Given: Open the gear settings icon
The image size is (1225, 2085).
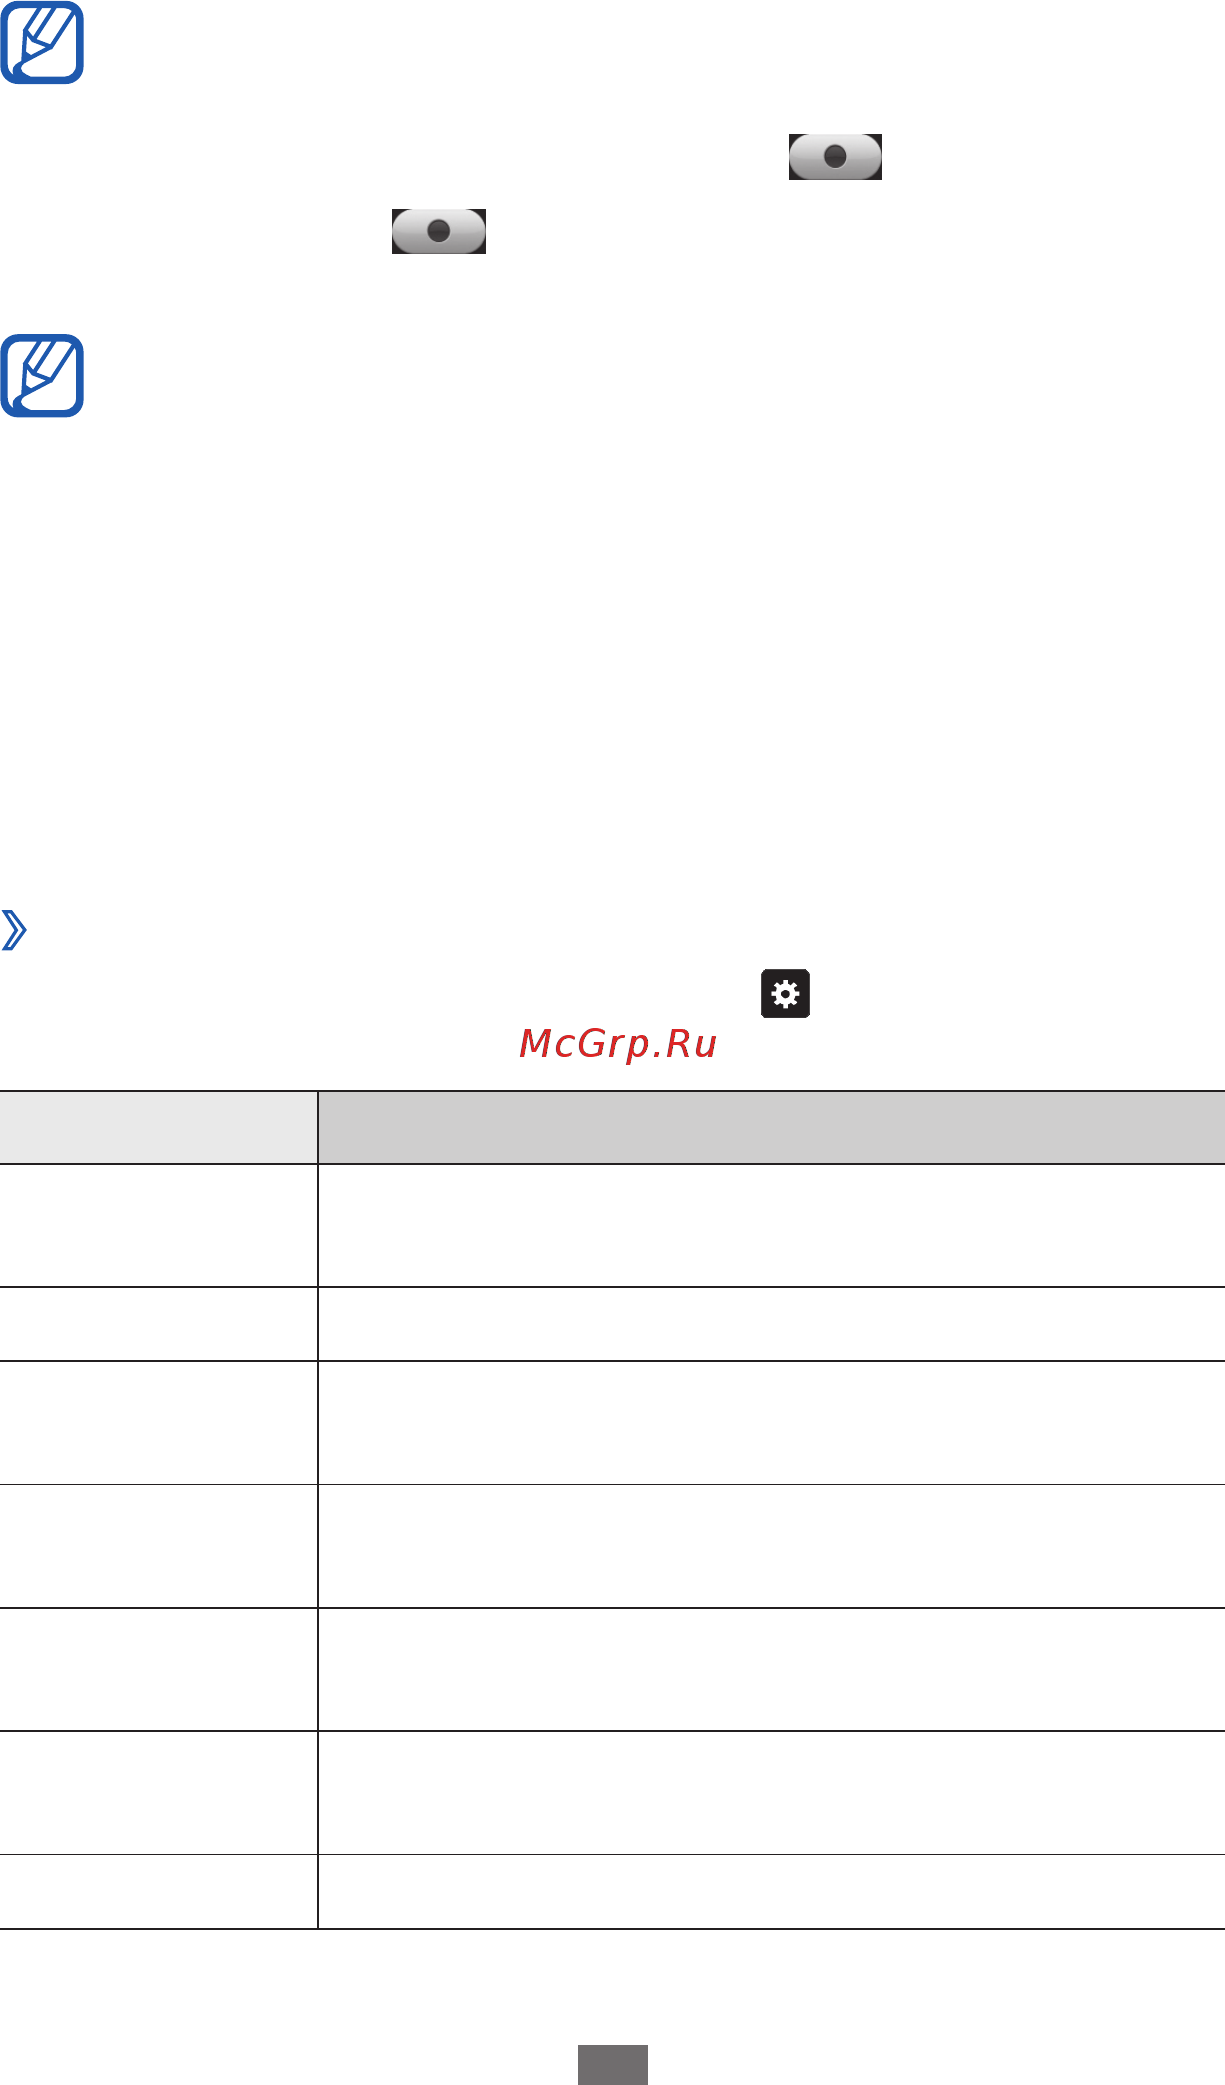Looking at the screenshot, I should (786, 993).
